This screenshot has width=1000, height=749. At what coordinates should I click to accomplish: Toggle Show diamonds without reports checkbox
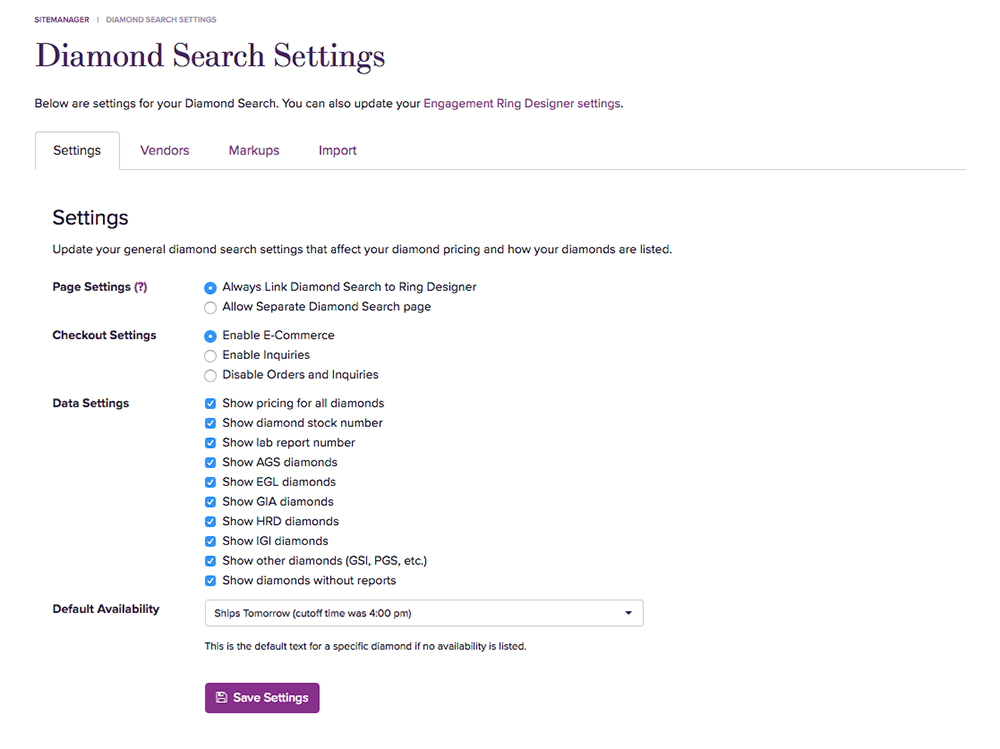click(x=210, y=581)
